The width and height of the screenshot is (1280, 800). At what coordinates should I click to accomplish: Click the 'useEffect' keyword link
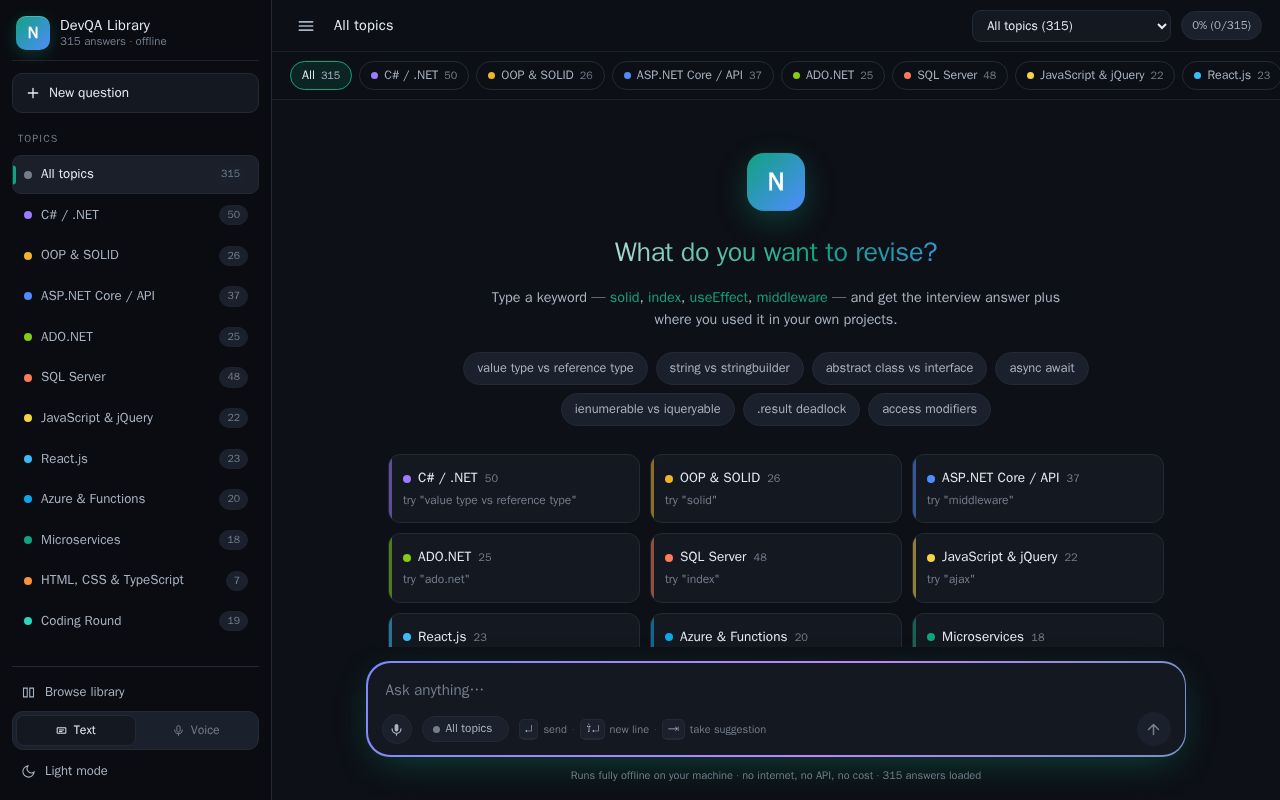pyautogui.click(x=718, y=298)
